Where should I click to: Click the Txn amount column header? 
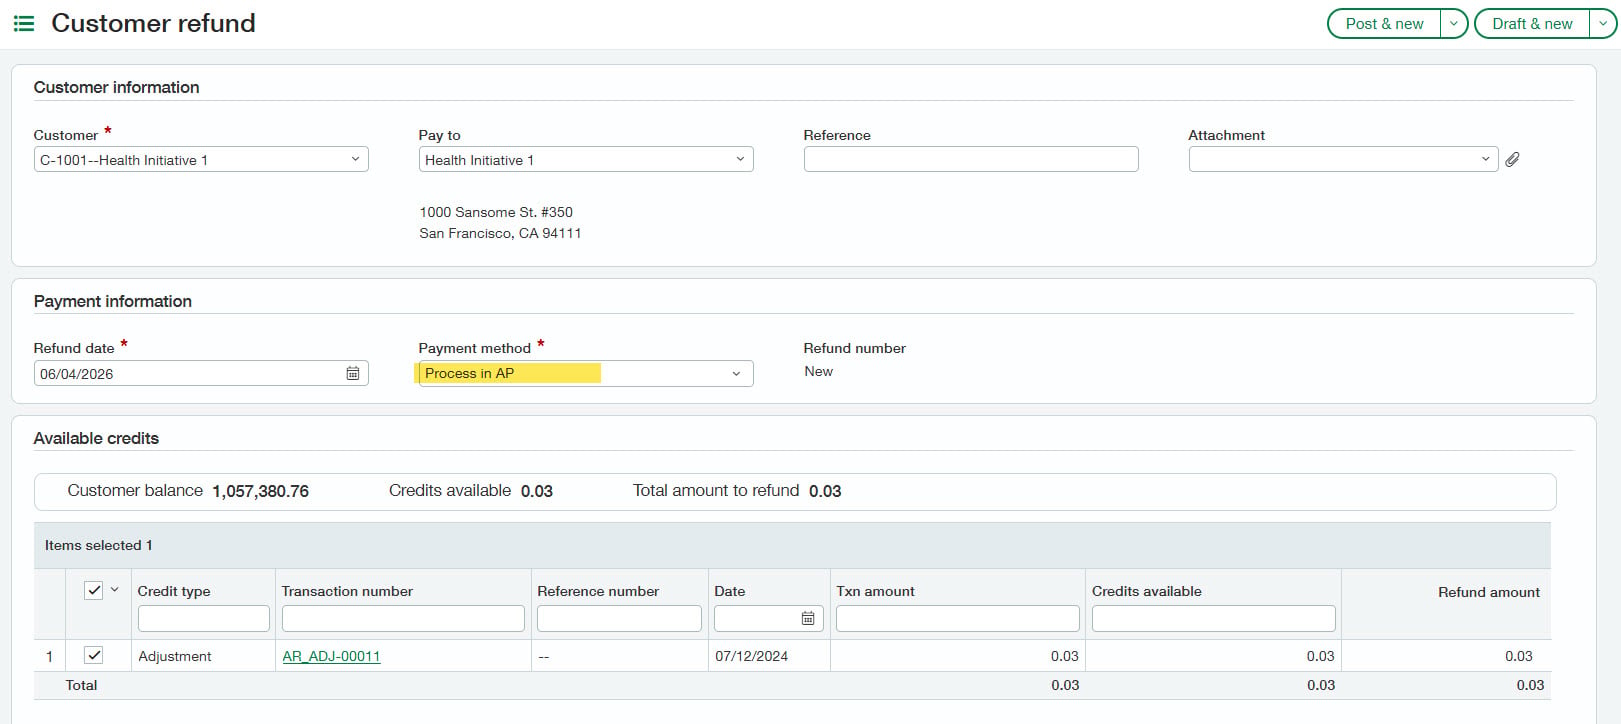(x=875, y=591)
